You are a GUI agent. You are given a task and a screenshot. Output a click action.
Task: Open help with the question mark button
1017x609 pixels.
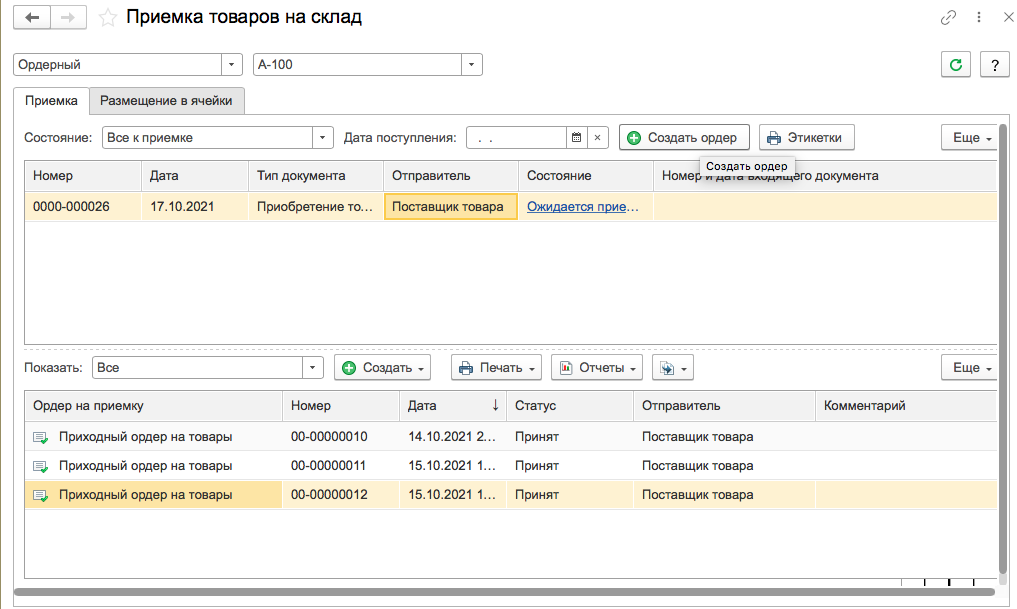point(994,65)
